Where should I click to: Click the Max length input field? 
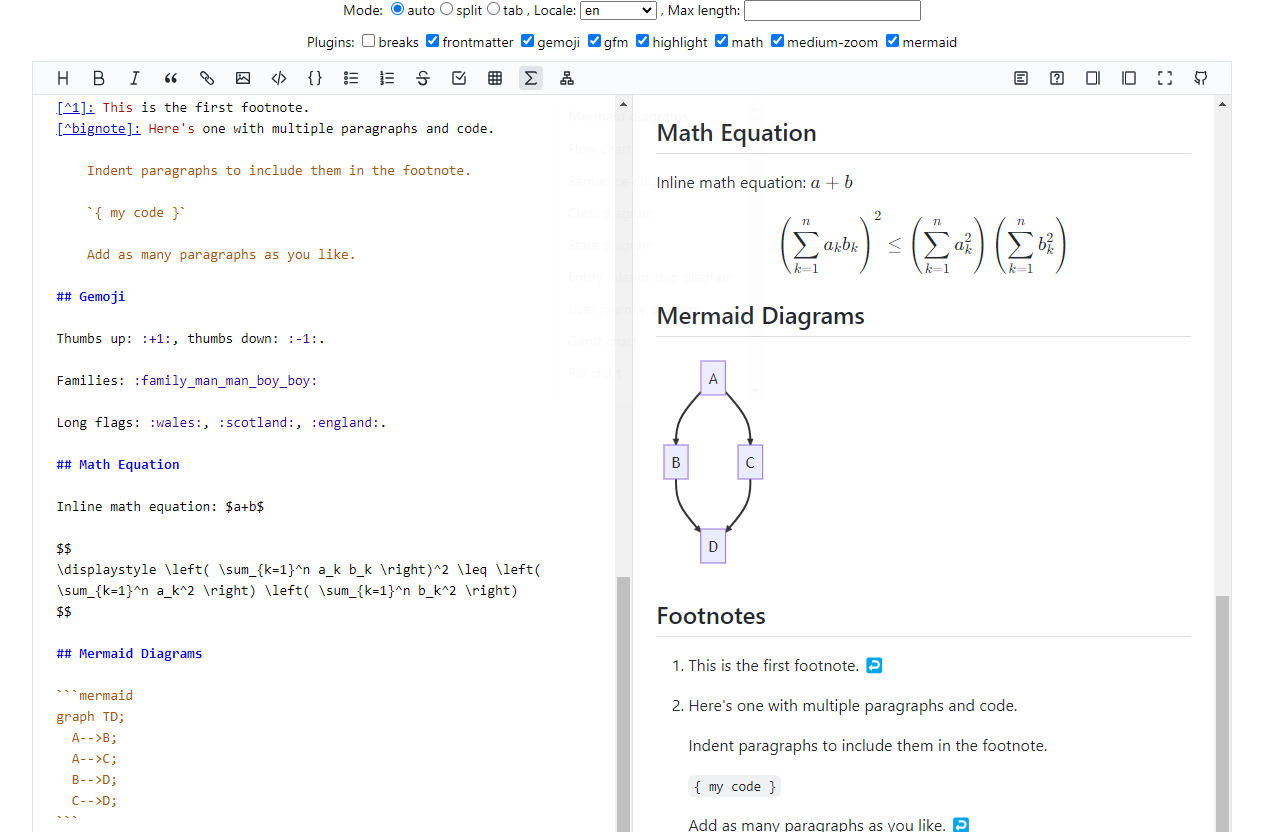[832, 10]
